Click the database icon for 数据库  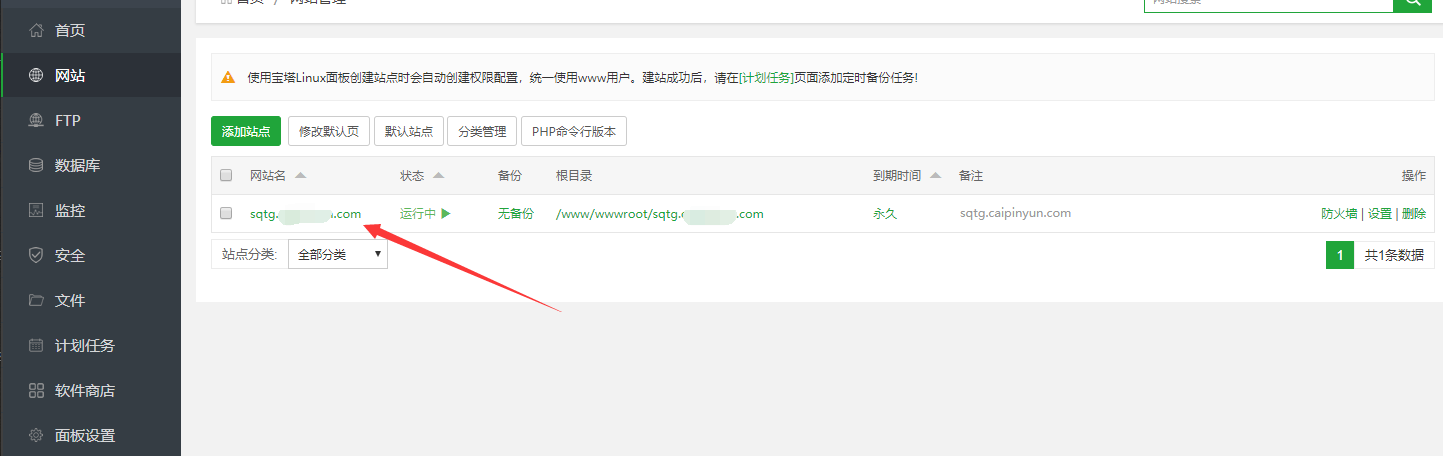[36, 166]
